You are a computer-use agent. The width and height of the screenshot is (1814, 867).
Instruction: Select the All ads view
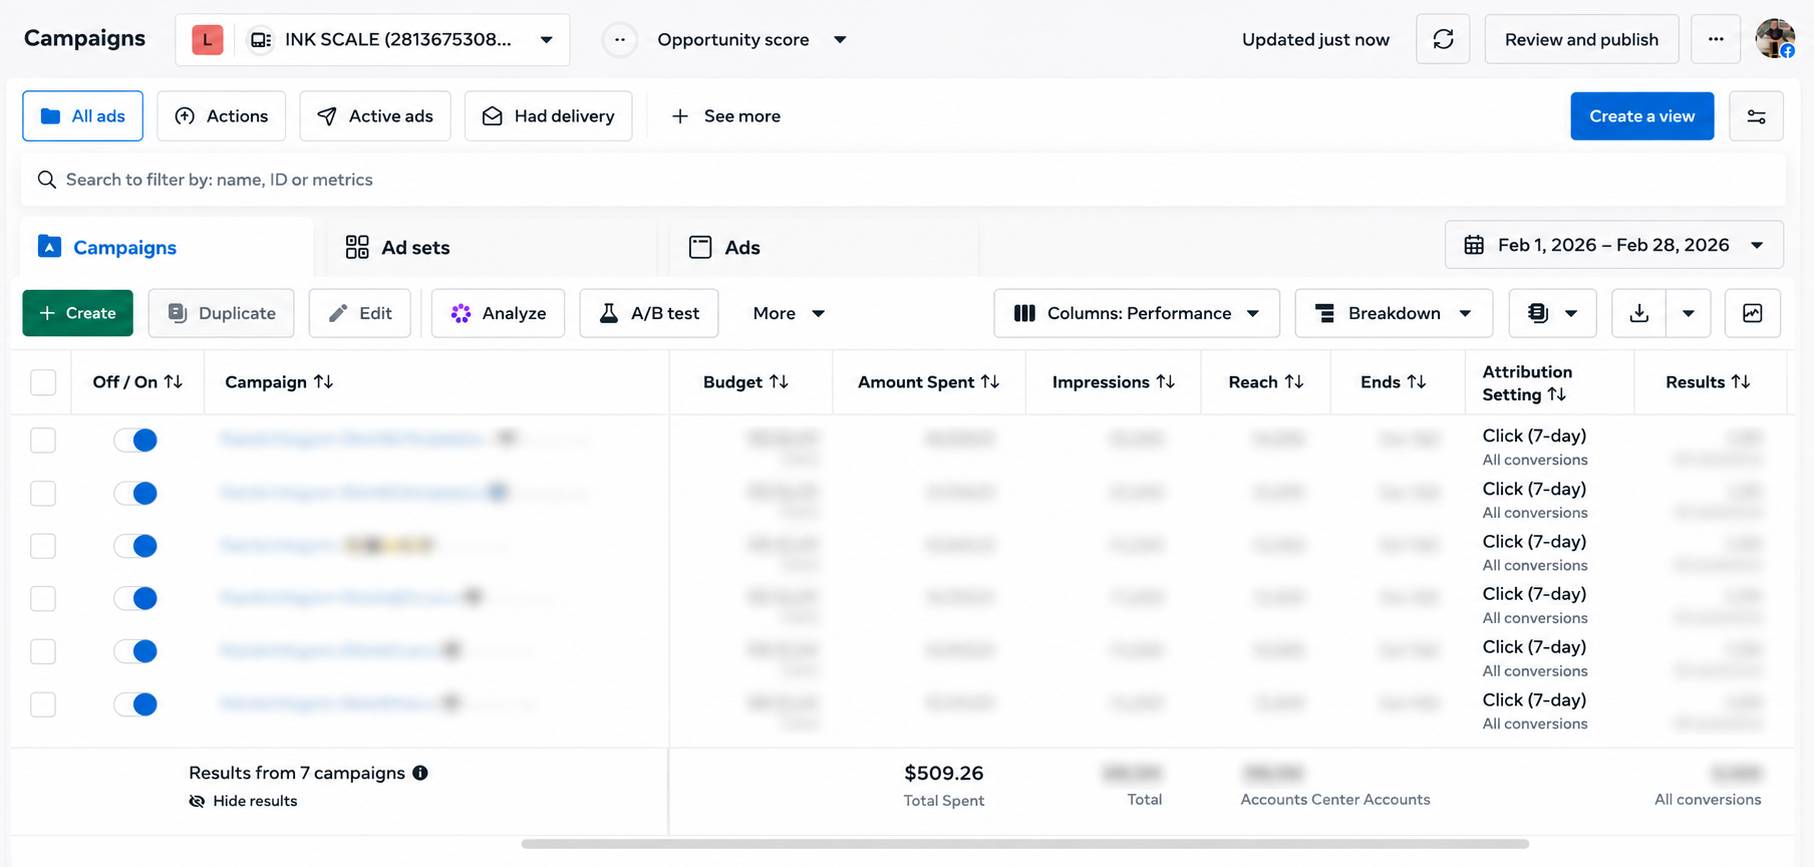83,116
